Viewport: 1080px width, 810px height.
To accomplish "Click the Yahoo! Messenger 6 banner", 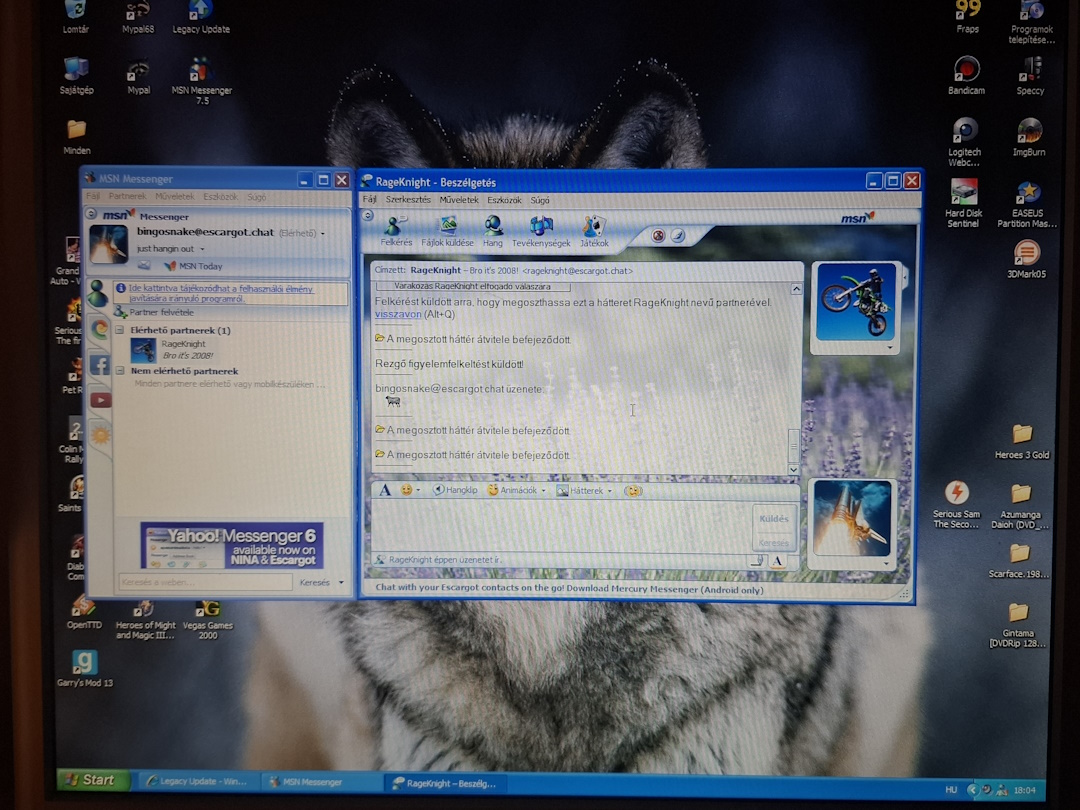I will [x=232, y=545].
